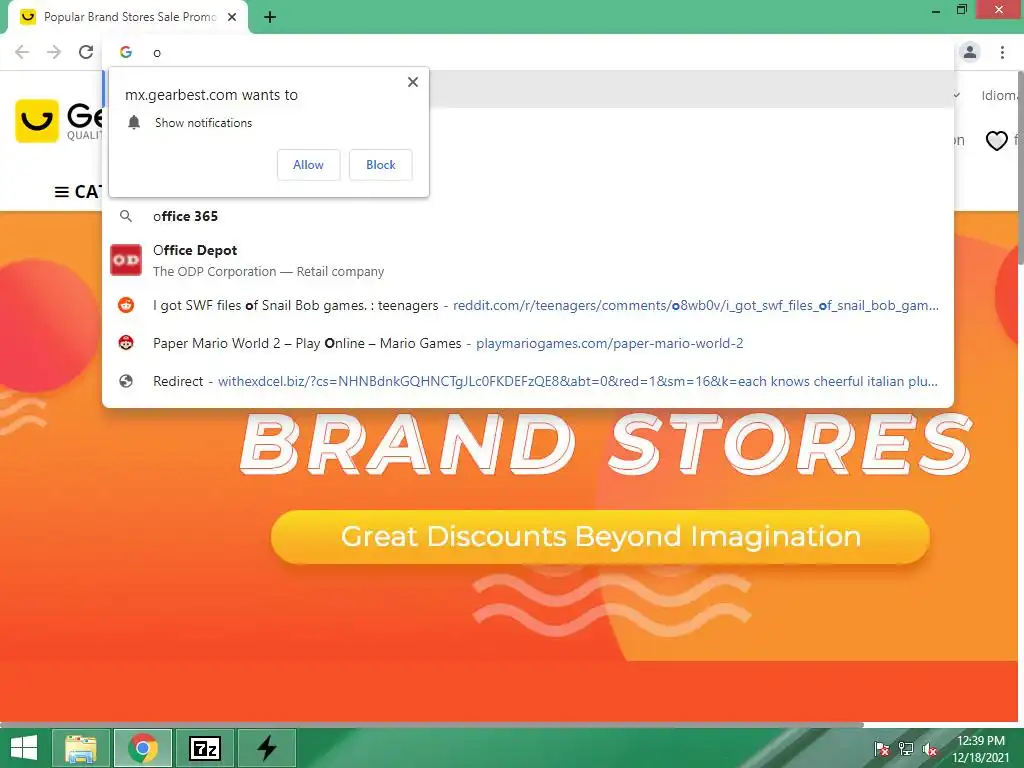Open the hamburger categories menu
The width and height of the screenshot is (1024, 768).
tap(61, 192)
